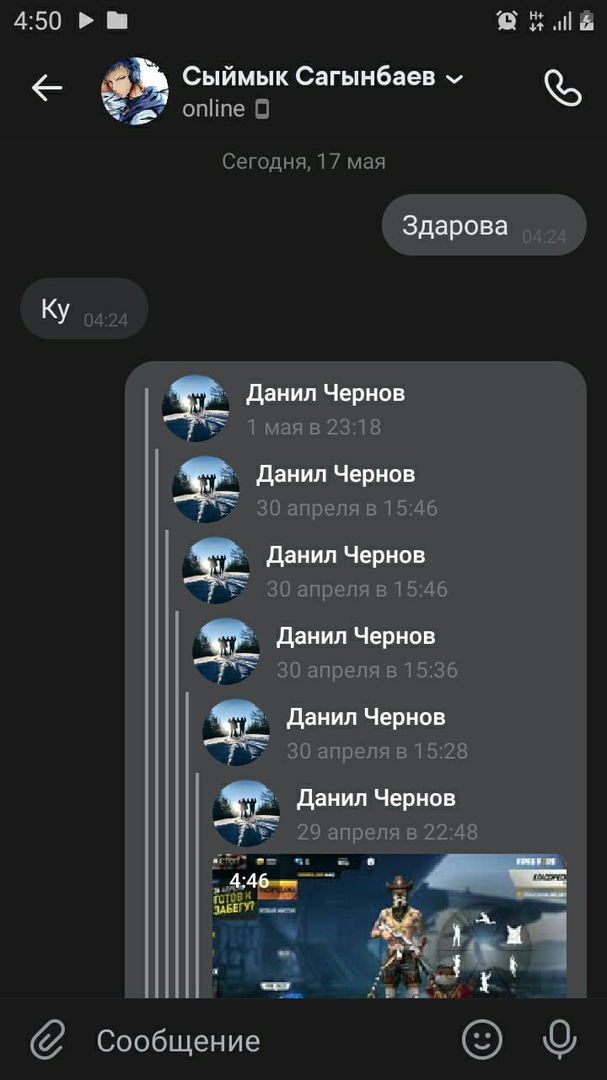607x1080 pixels.
Task: Select the Здарова outgoing message bubble
Action: pos(484,225)
